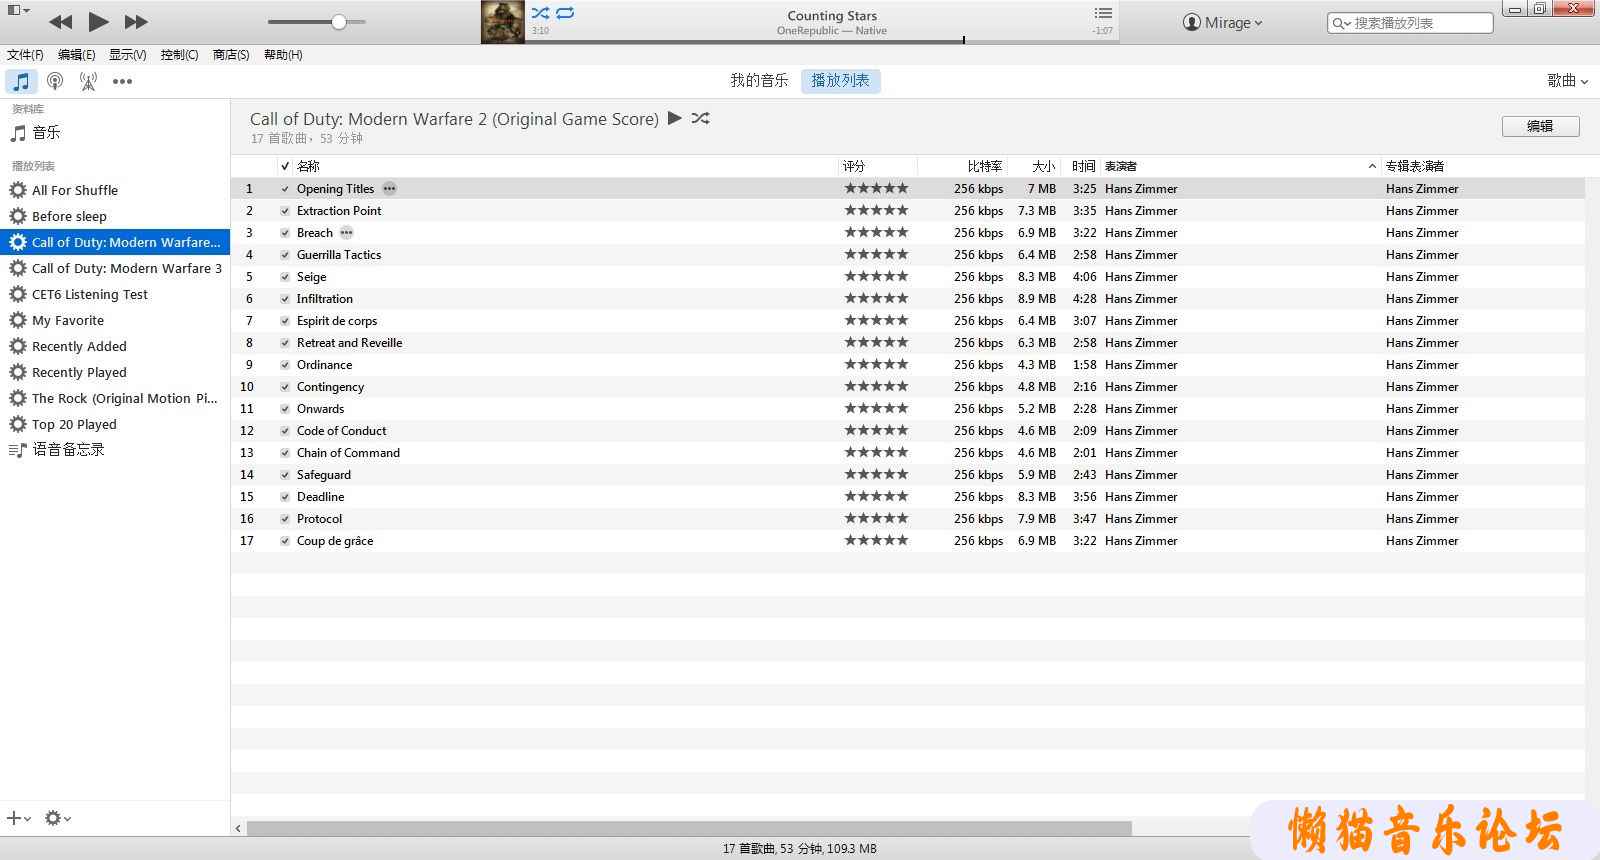Open the 文件(F) menu

25,55
